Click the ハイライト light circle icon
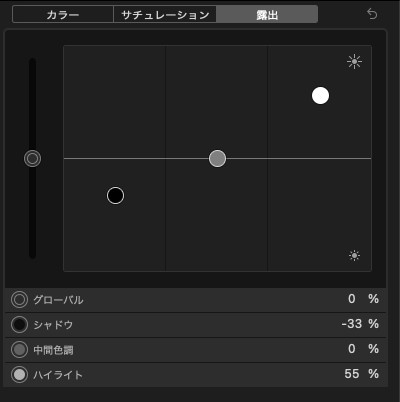The height and width of the screenshot is (402, 400). click(x=19, y=375)
